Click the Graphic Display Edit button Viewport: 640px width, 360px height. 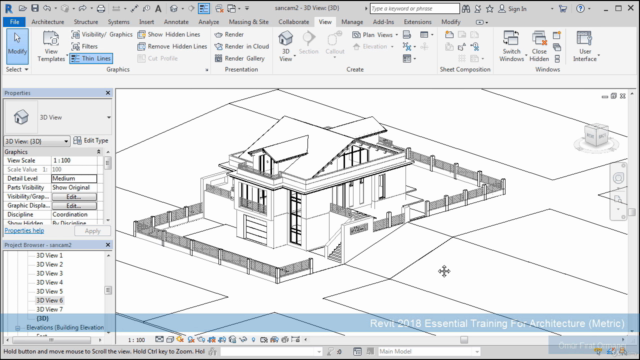(74, 206)
